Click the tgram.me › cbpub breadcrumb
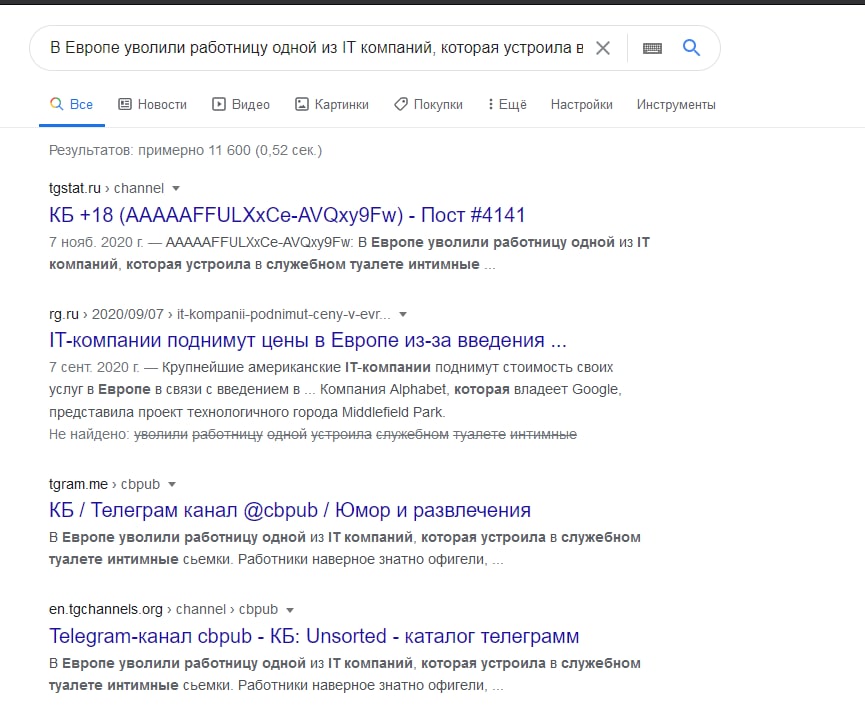This screenshot has height=716, width=865. click(104, 484)
